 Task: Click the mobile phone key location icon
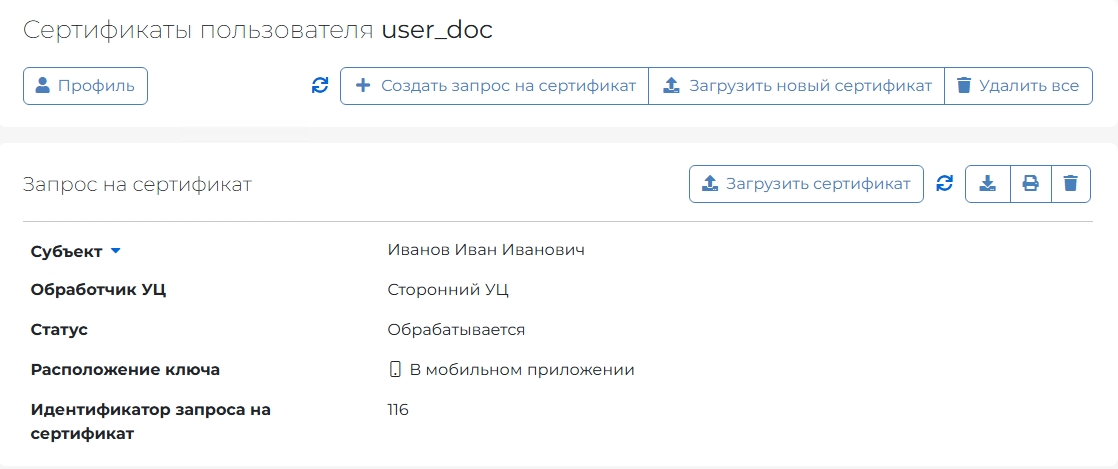click(x=394, y=370)
